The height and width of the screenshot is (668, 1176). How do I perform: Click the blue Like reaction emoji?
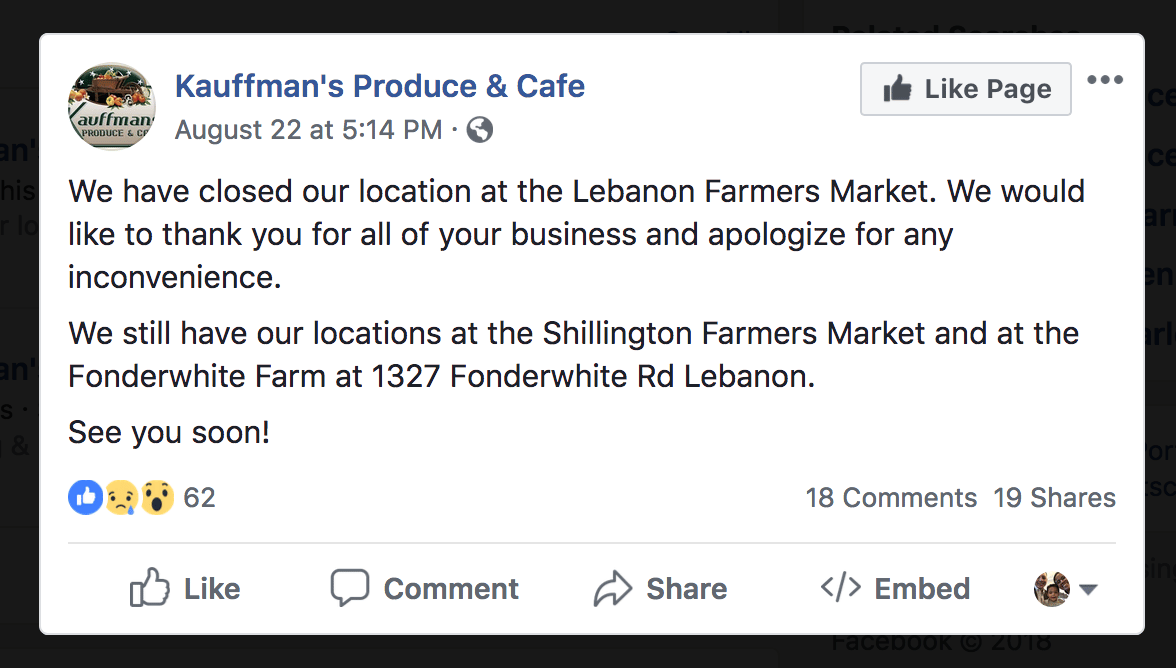(86, 497)
